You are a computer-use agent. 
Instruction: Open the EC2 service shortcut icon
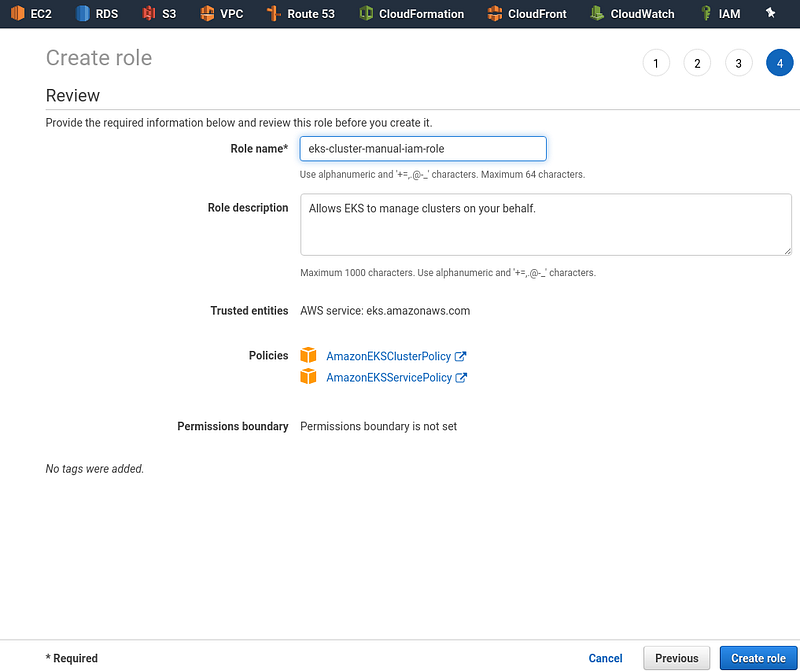18,13
